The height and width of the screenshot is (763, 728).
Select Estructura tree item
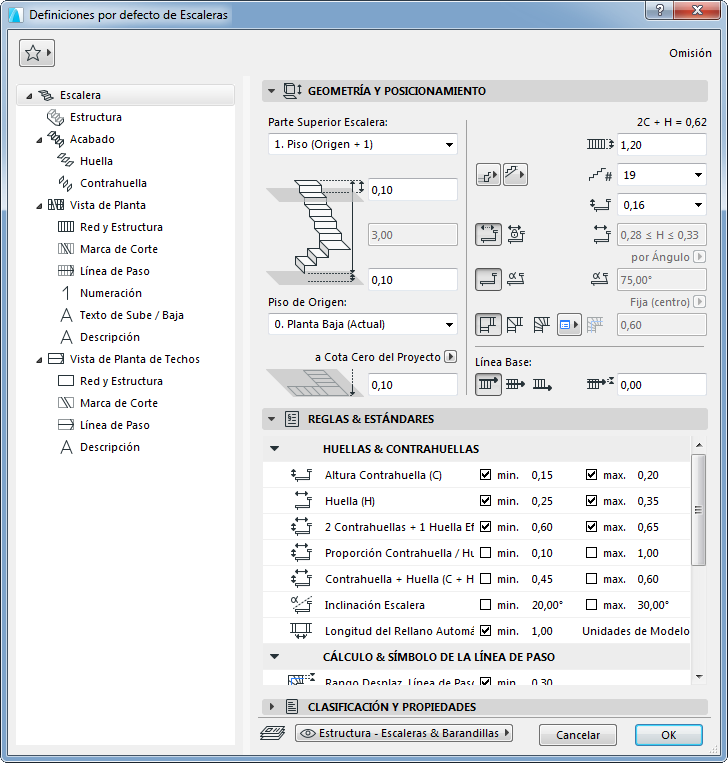coord(96,117)
